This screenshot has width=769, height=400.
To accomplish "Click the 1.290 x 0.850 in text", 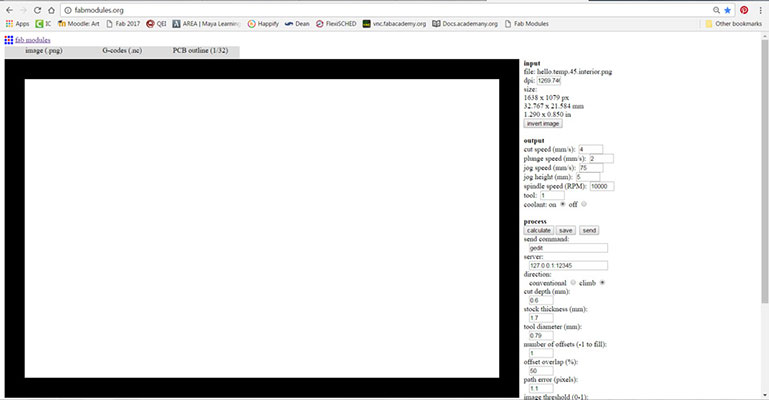I will pyautogui.click(x=547, y=114).
